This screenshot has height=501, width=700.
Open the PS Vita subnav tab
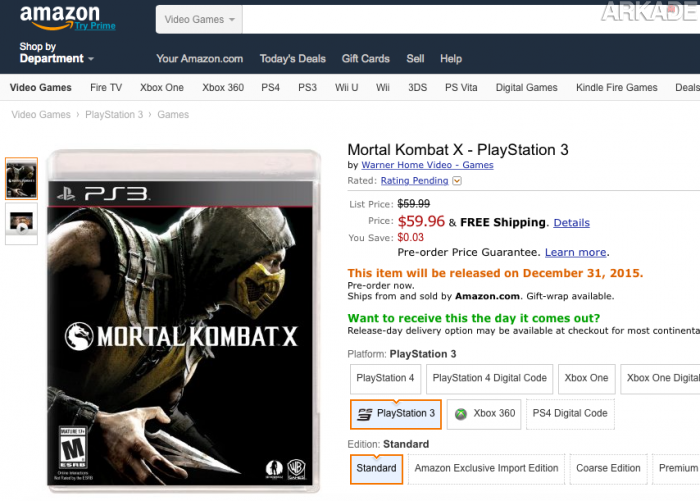[461, 88]
